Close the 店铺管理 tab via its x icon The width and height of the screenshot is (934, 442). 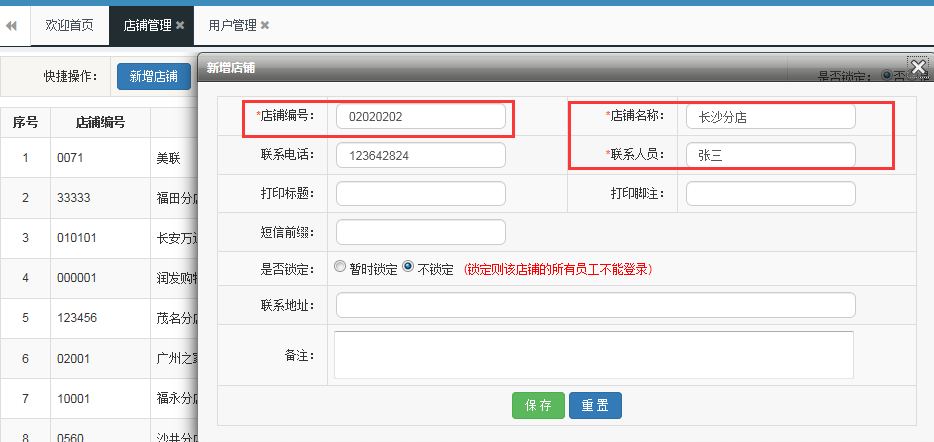click(x=180, y=26)
